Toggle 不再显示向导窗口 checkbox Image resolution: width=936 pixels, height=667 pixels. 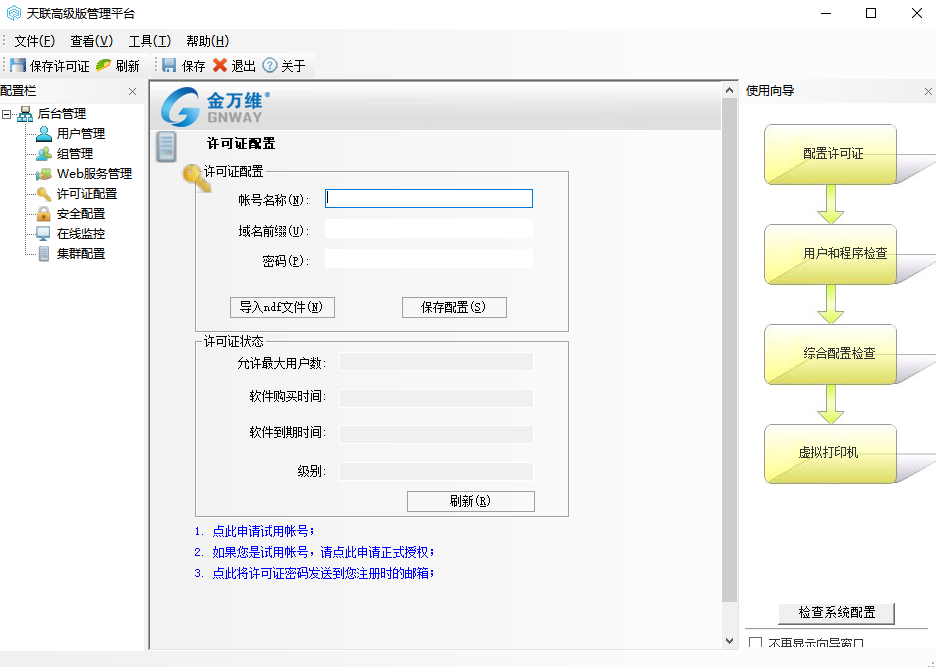(756, 643)
